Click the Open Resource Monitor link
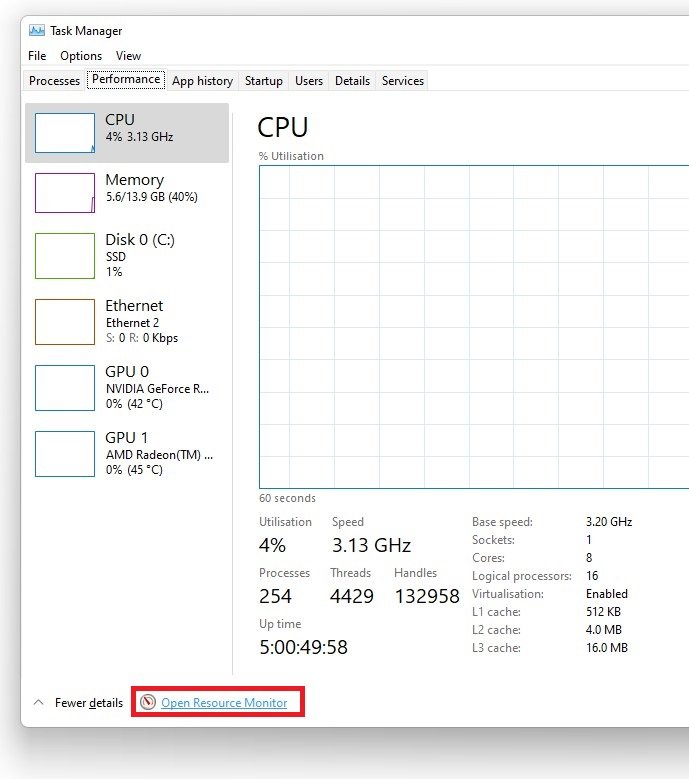 coord(224,703)
